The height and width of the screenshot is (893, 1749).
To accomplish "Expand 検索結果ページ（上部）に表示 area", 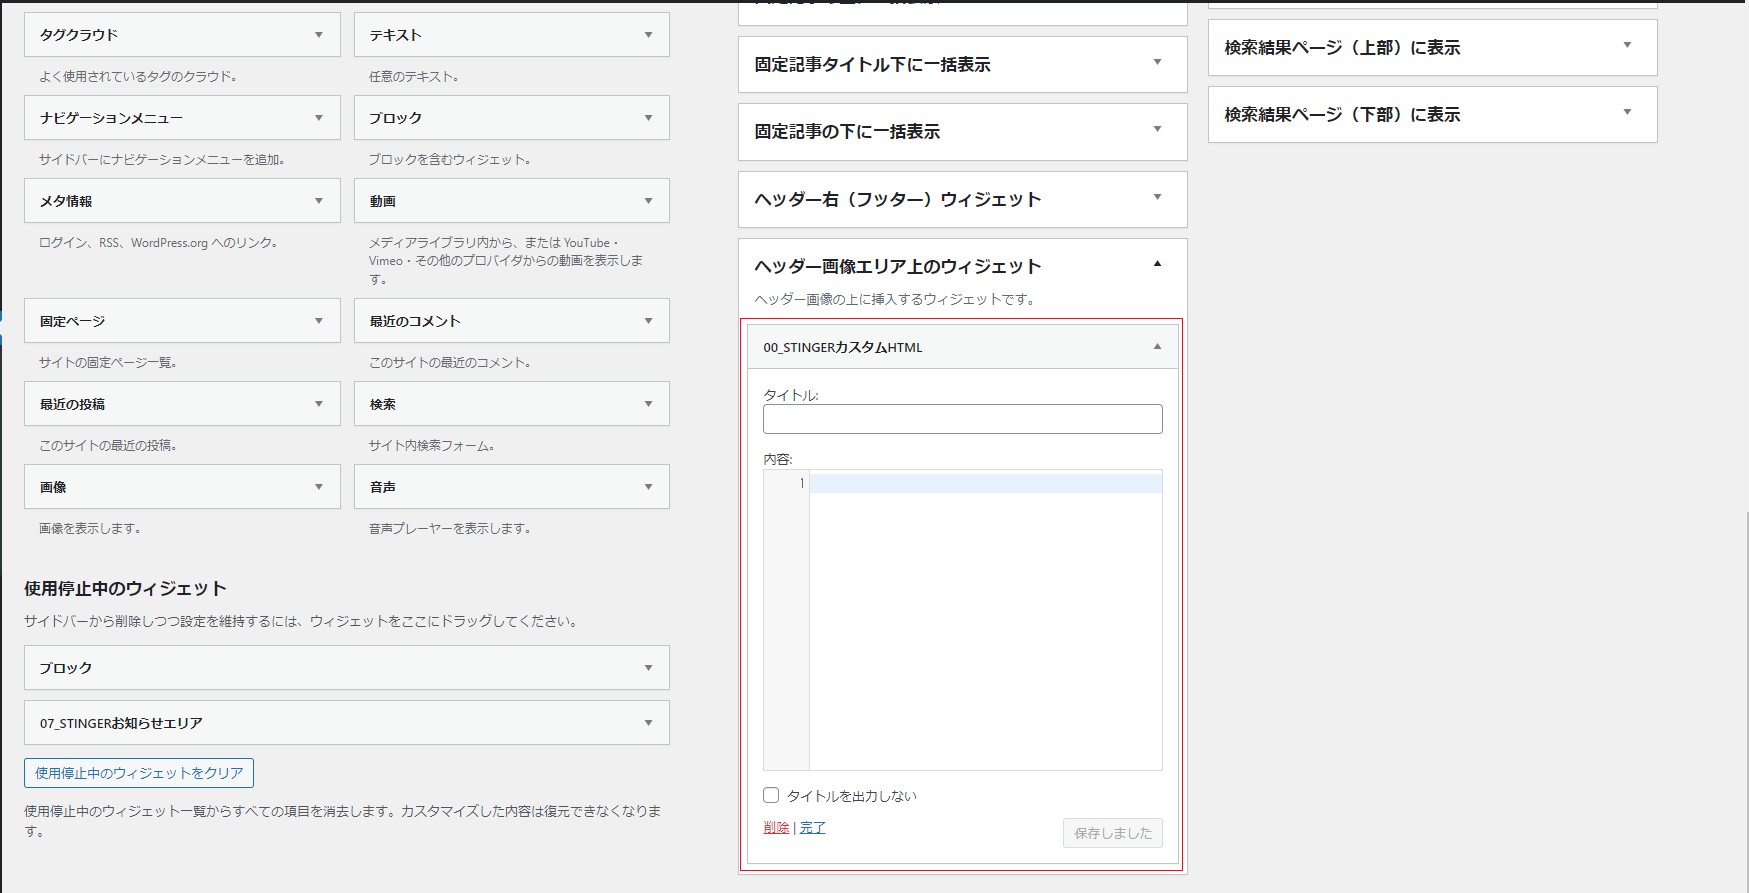I will click(1627, 46).
